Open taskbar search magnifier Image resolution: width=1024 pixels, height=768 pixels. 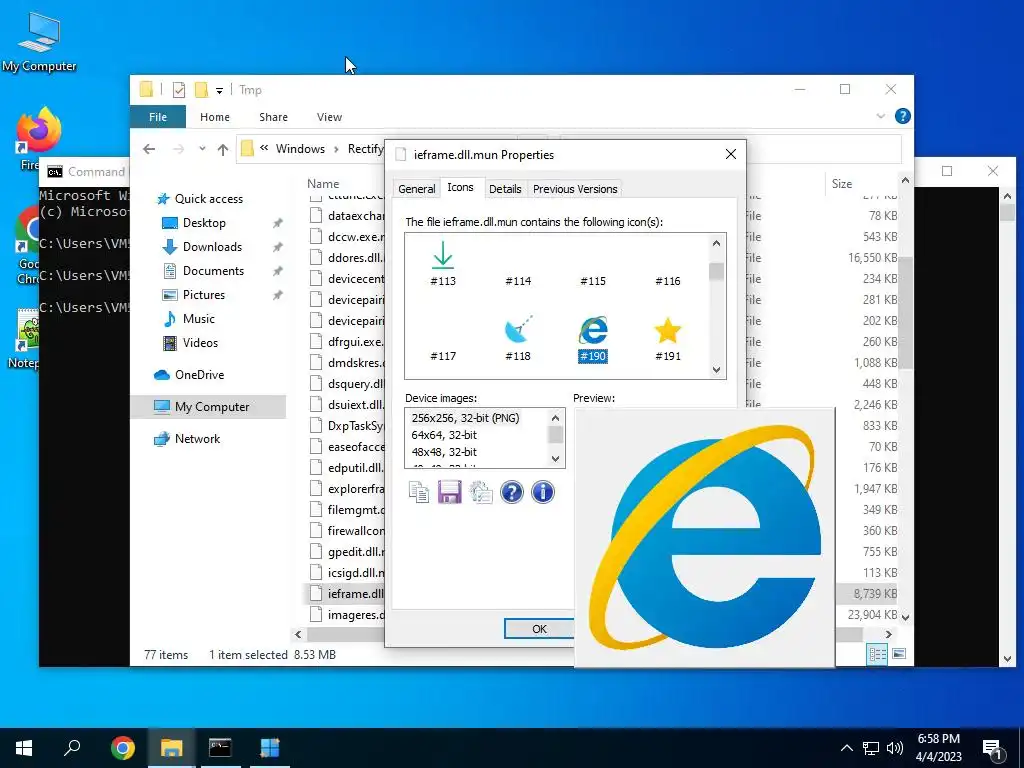pyautogui.click(x=72, y=748)
